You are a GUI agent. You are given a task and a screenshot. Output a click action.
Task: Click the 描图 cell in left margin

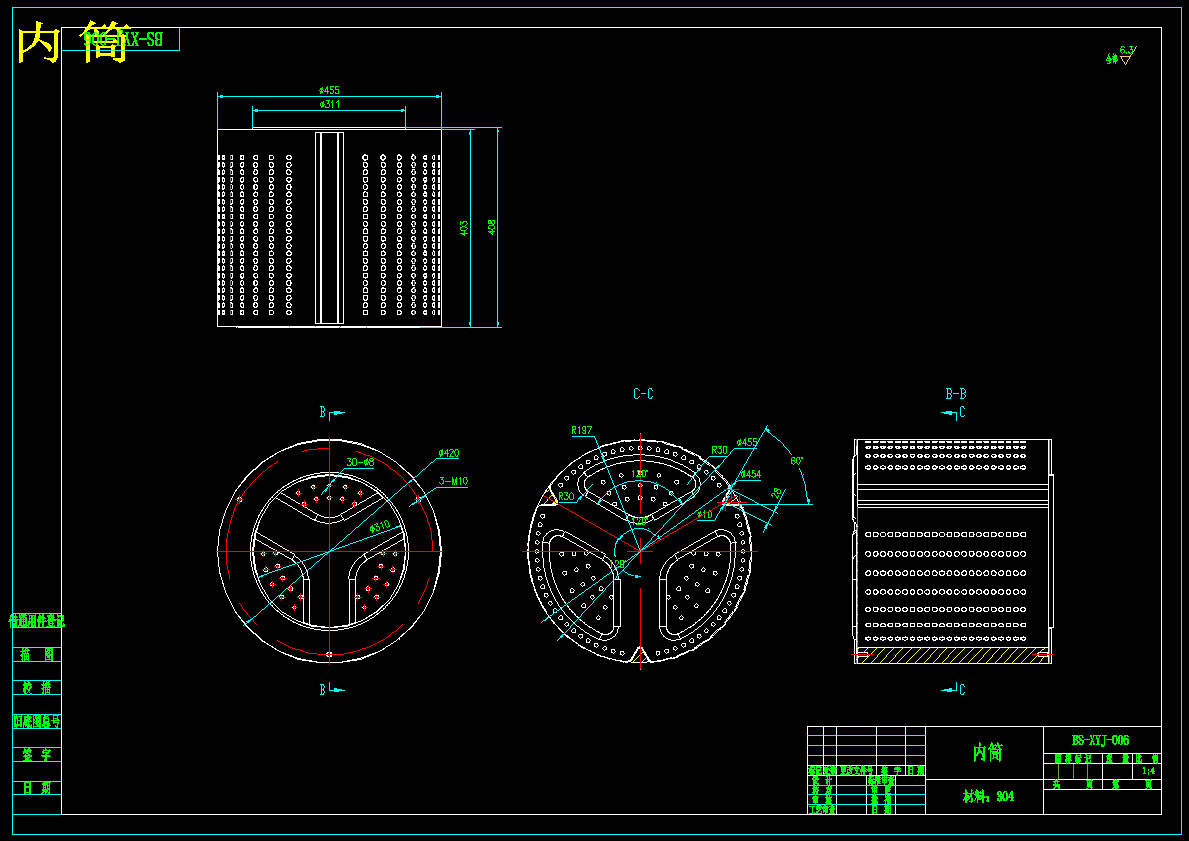(x=36, y=654)
